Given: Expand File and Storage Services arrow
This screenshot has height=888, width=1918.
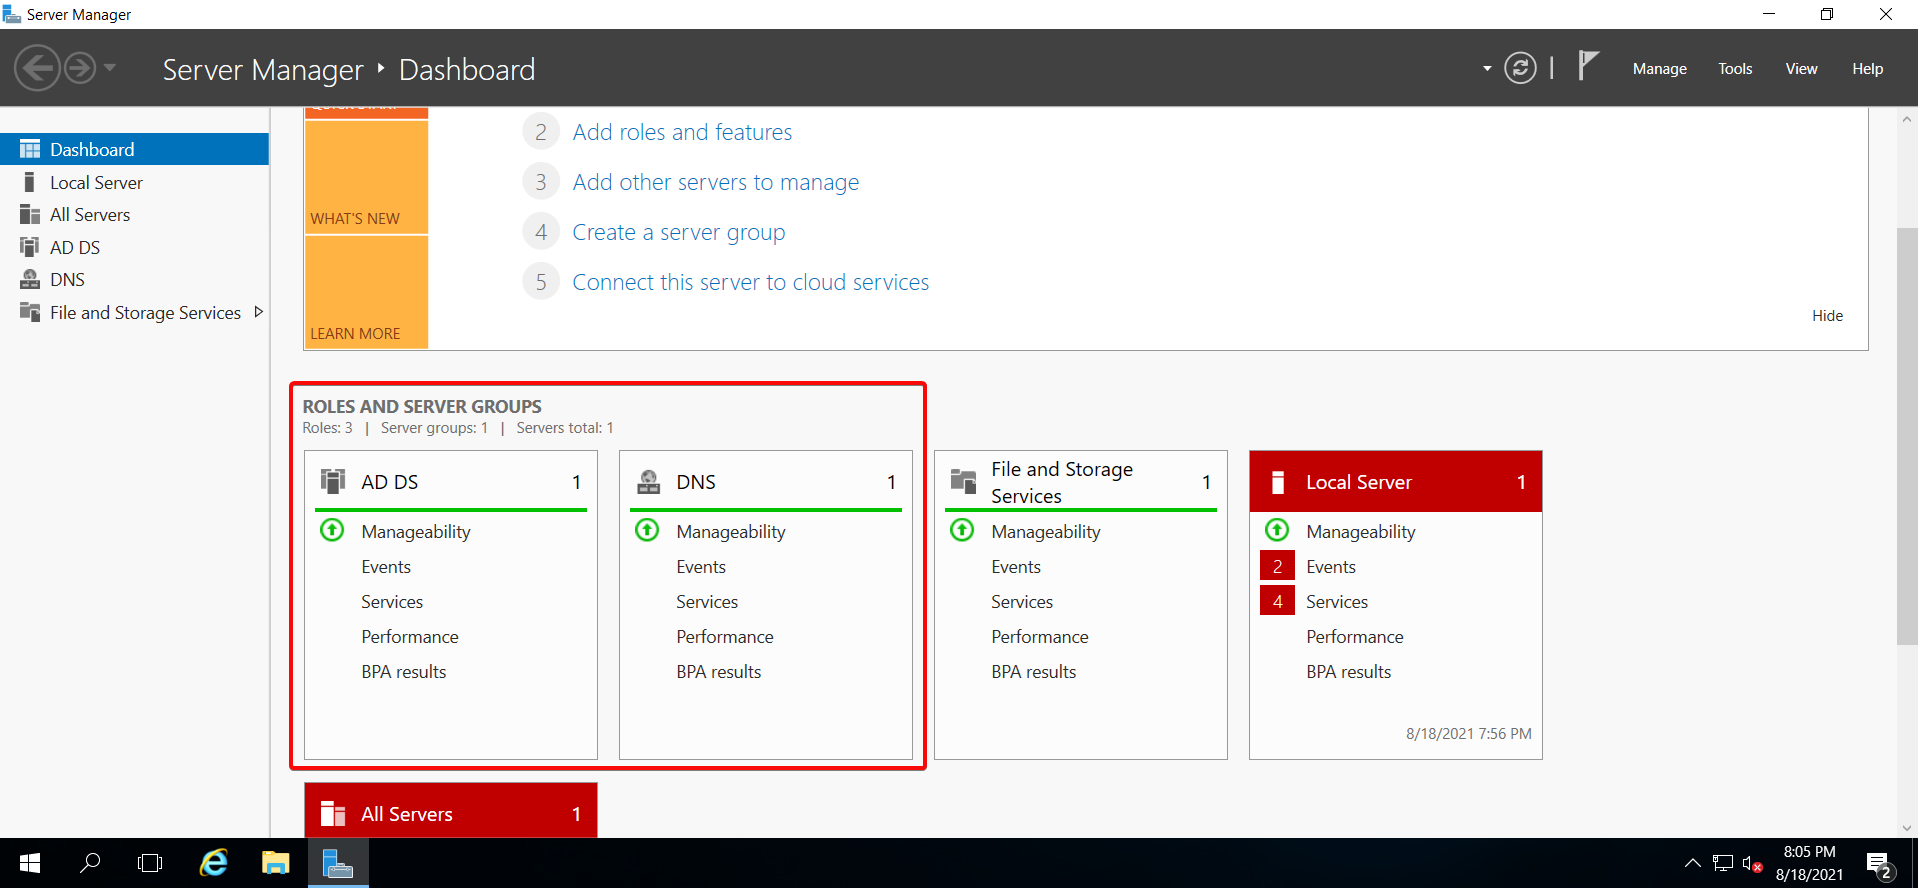Looking at the screenshot, I should click(259, 312).
